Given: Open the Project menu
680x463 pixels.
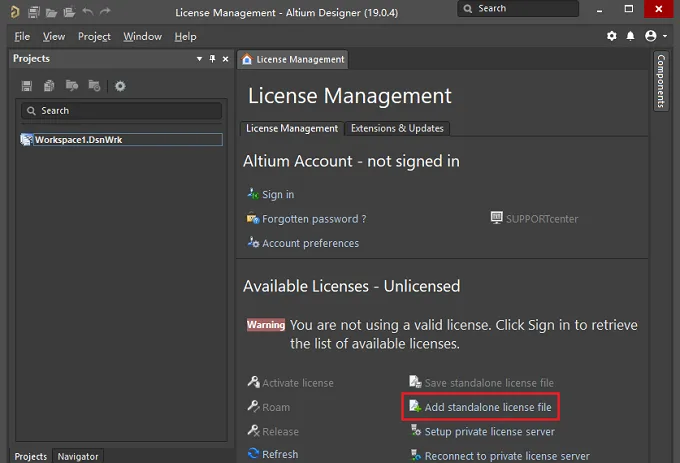Looking at the screenshot, I should [94, 36].
